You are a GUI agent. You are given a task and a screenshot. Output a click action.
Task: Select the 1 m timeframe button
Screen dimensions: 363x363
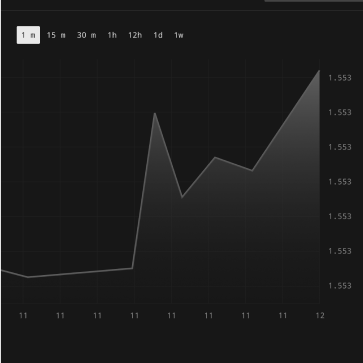[28, 35]
